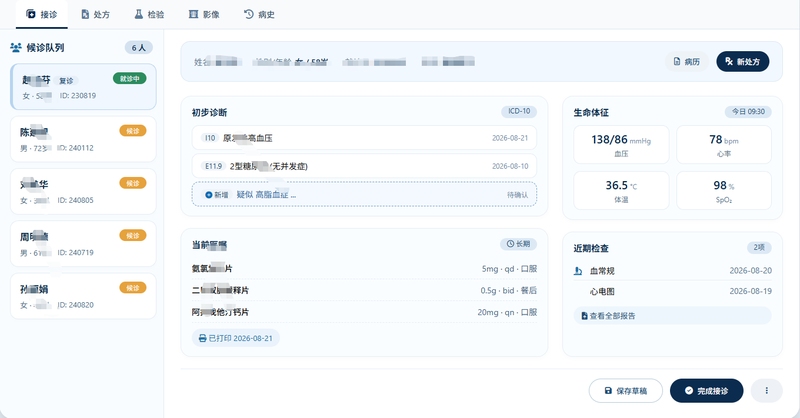Click the 新增 plus icon
The height and width of the screenshot is (418, 800).
[x=208, y=195]
